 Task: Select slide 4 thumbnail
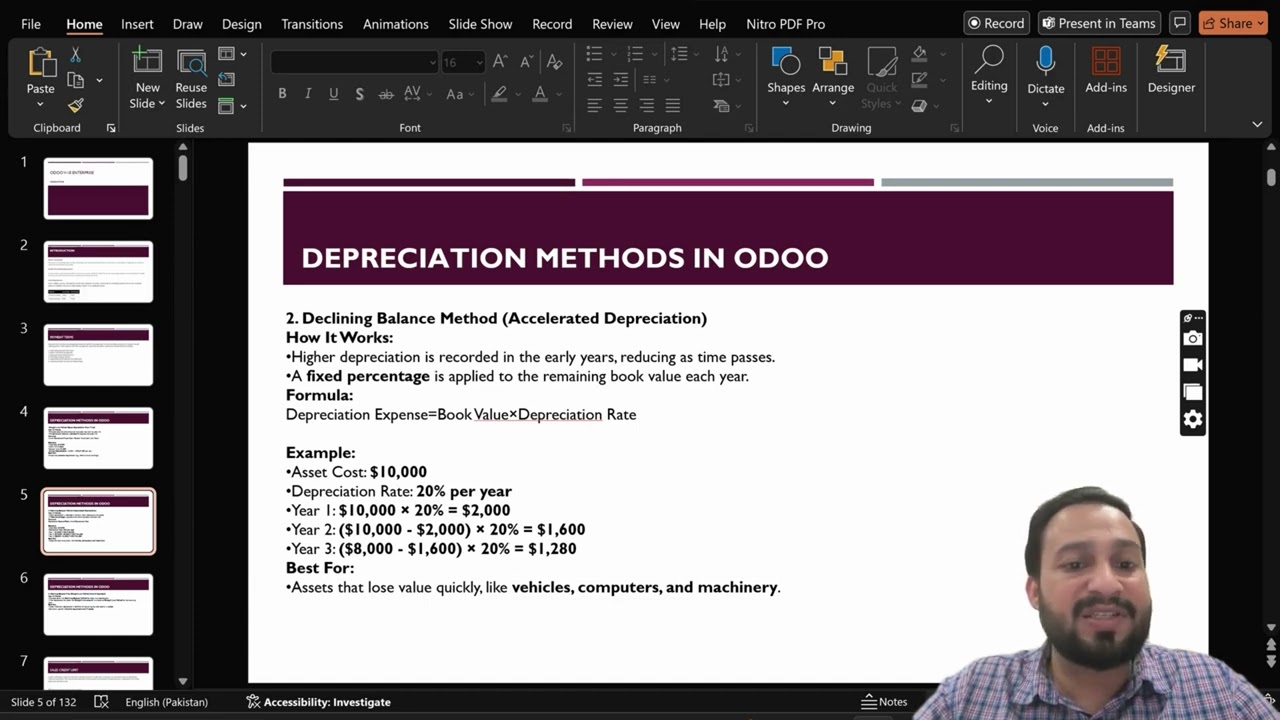[x=98, y=438]
